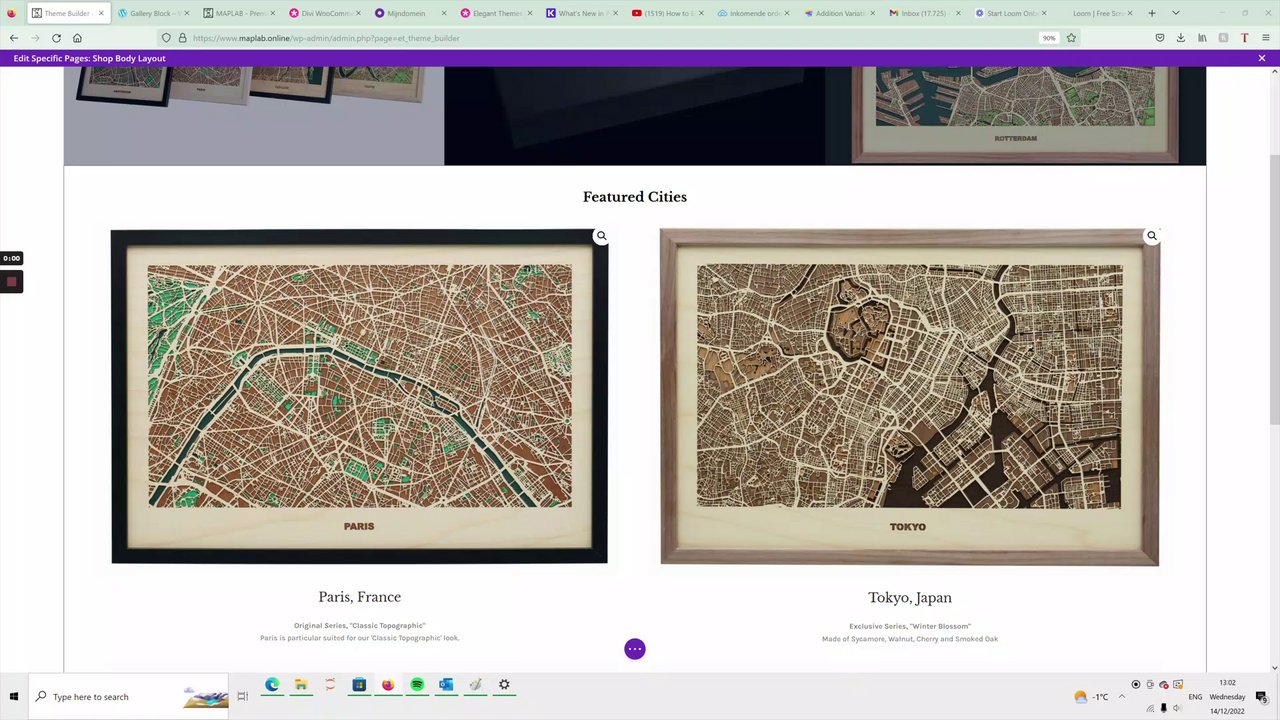The image size is (1280, 720).
Task: Click the zoom magnifier on the Paris image
Action: tap(601, 236)
